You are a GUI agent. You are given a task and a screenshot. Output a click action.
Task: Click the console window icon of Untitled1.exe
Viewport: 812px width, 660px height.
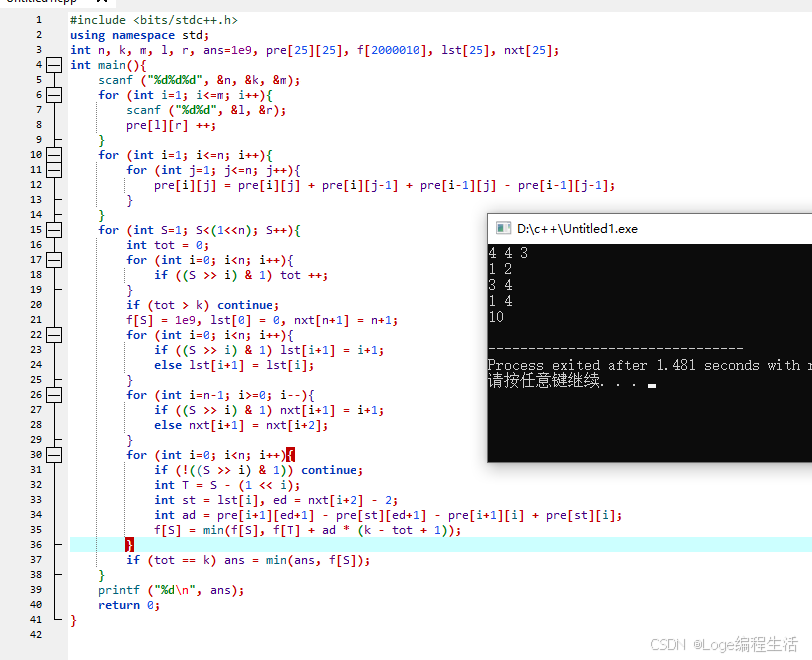click(503, 228)
